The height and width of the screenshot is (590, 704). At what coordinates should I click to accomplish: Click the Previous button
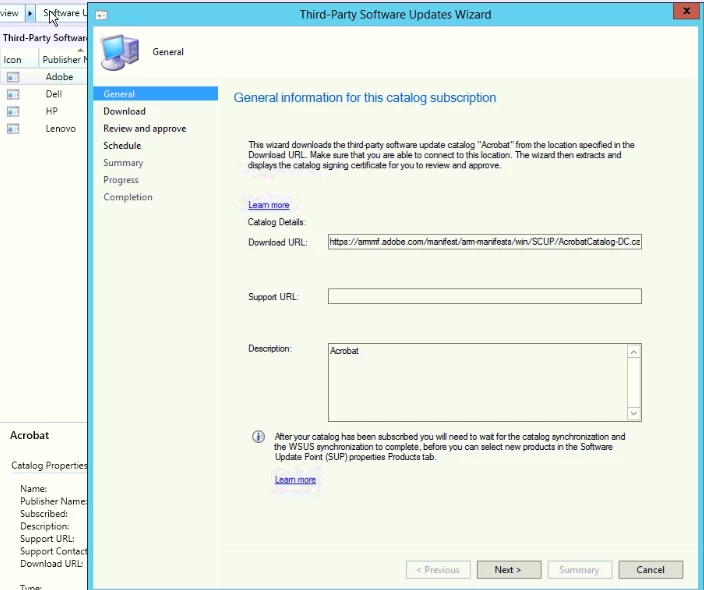coord(438,570)
